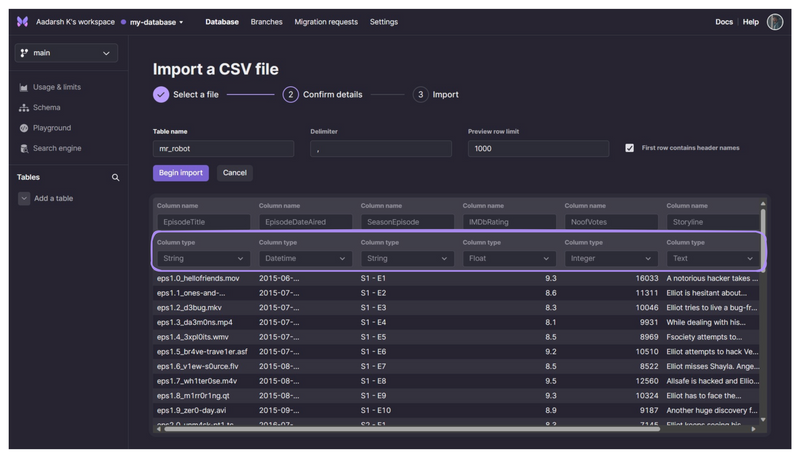Click the eps1.7_wh1ter0se.m4v cell
The width and height of the screenshot is (800, 458).
(196, 381)
